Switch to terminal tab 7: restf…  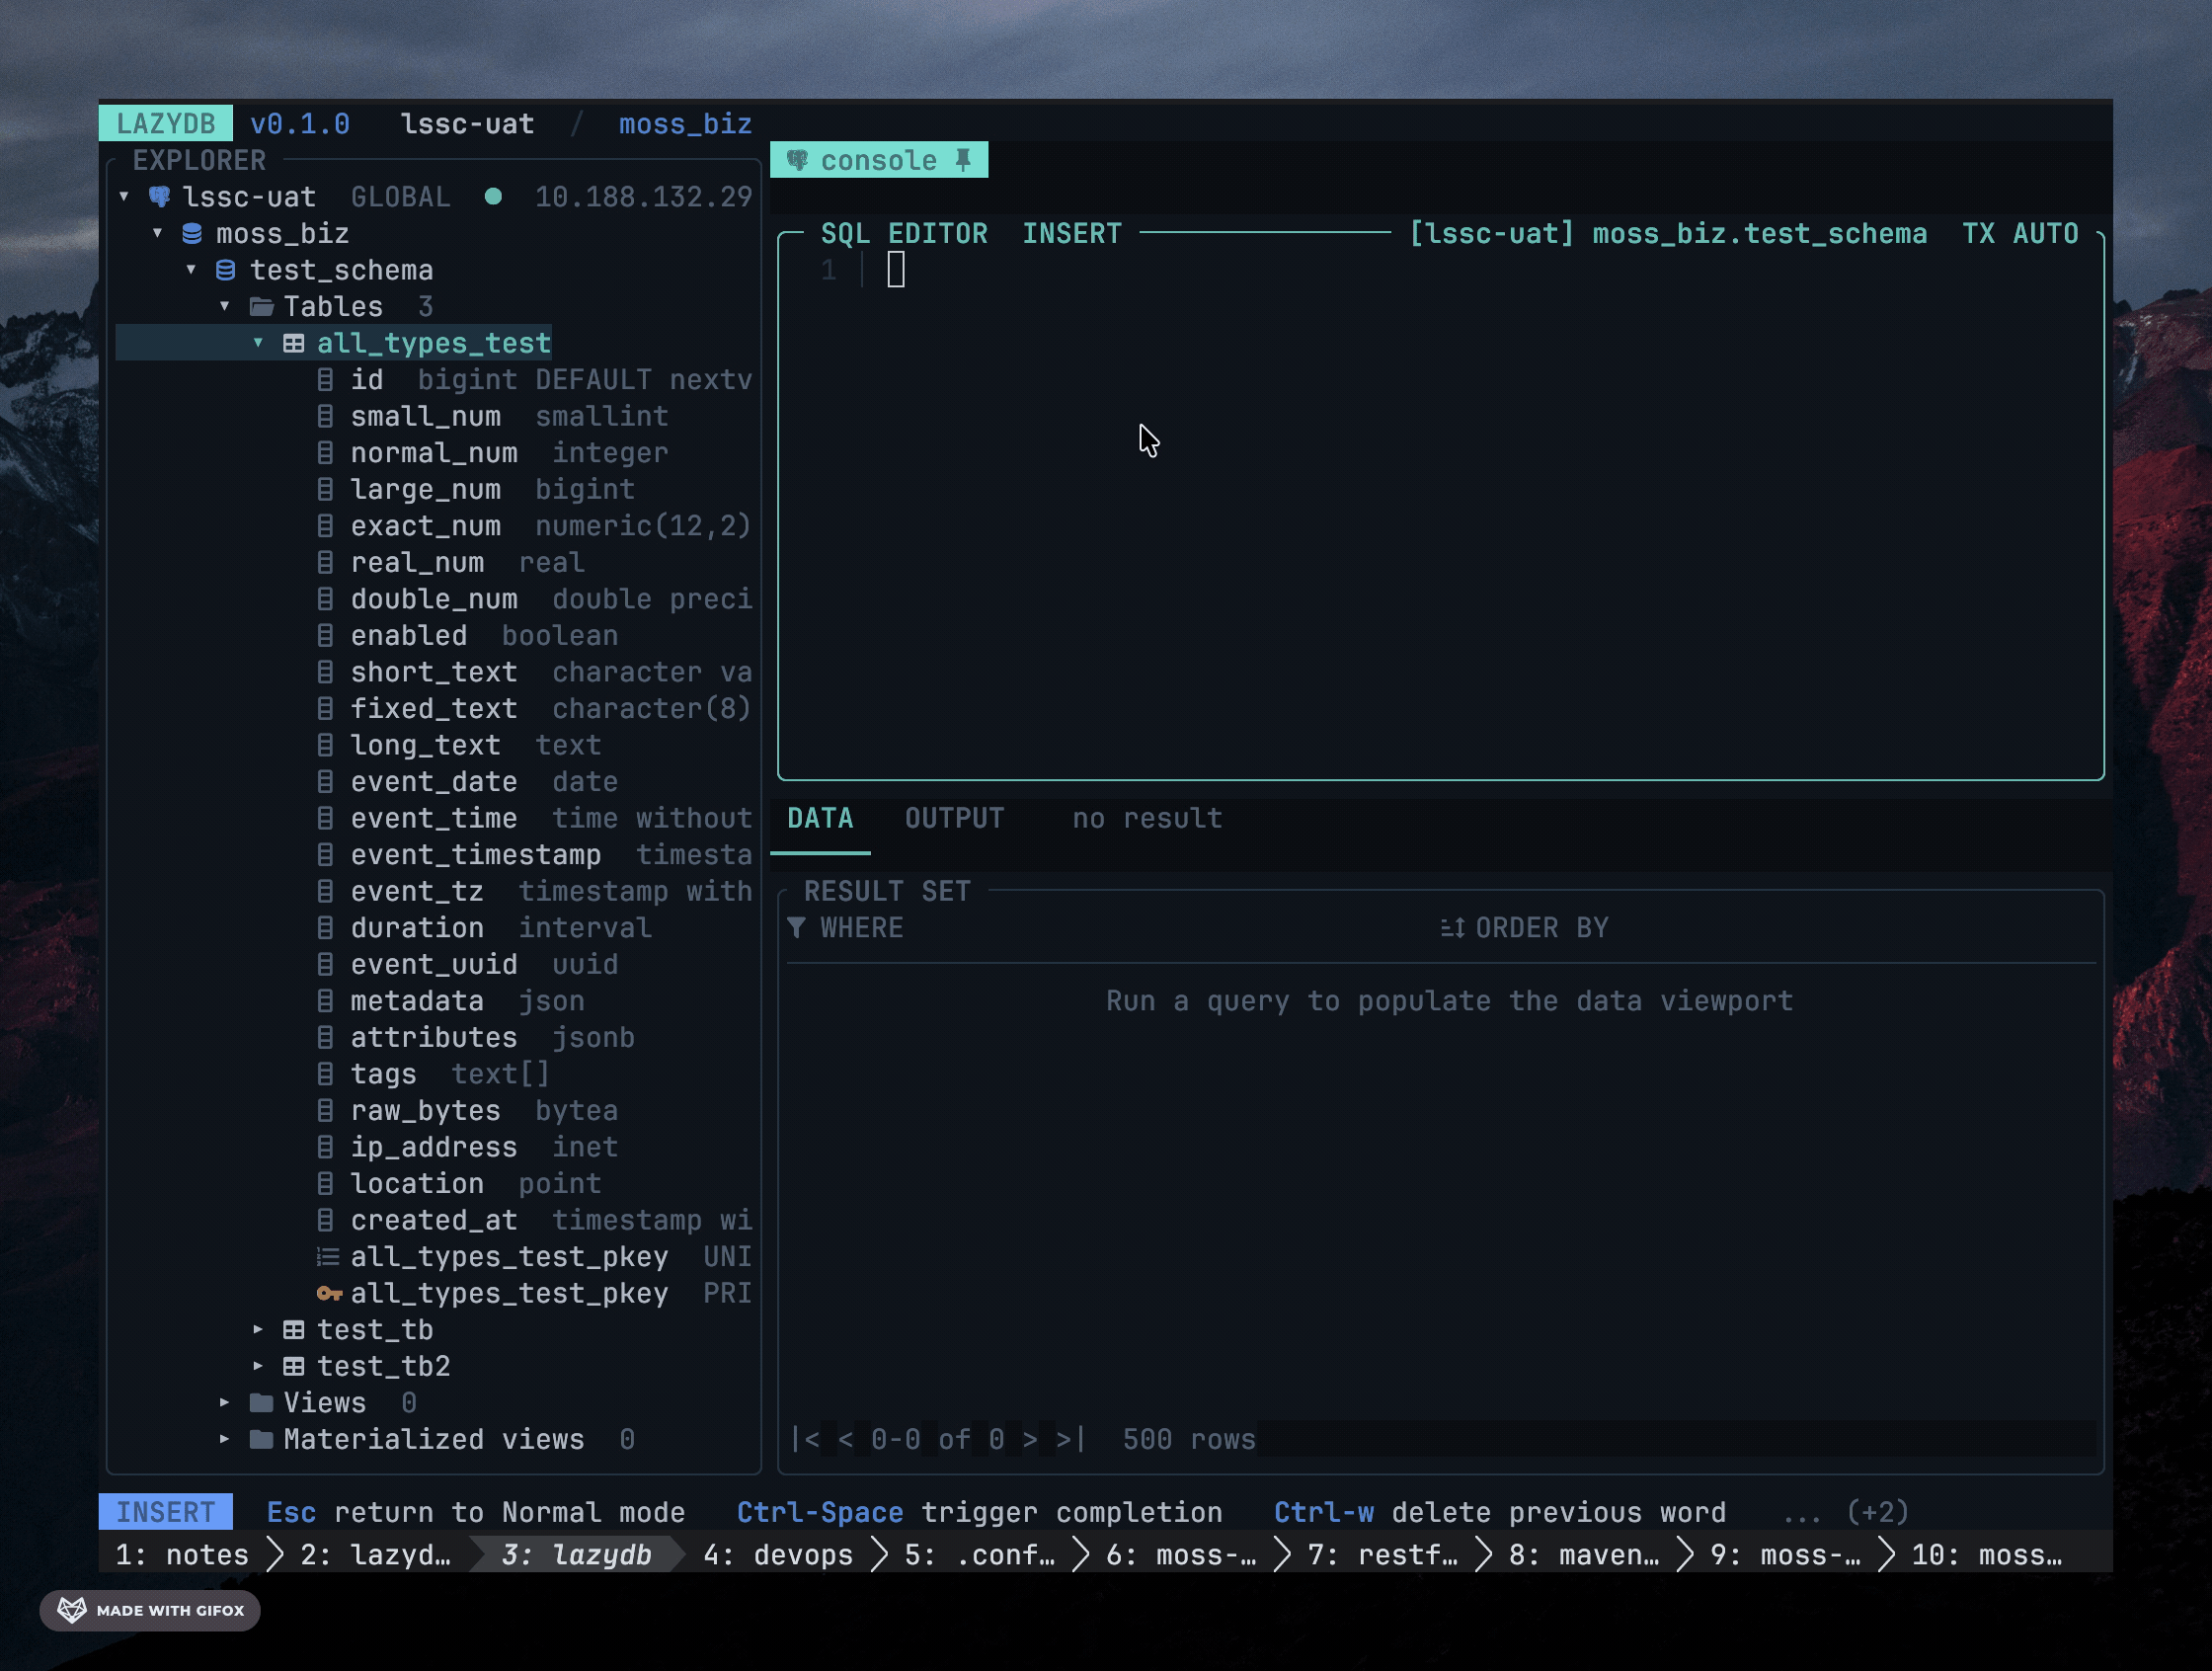tap(1382, 1554)
